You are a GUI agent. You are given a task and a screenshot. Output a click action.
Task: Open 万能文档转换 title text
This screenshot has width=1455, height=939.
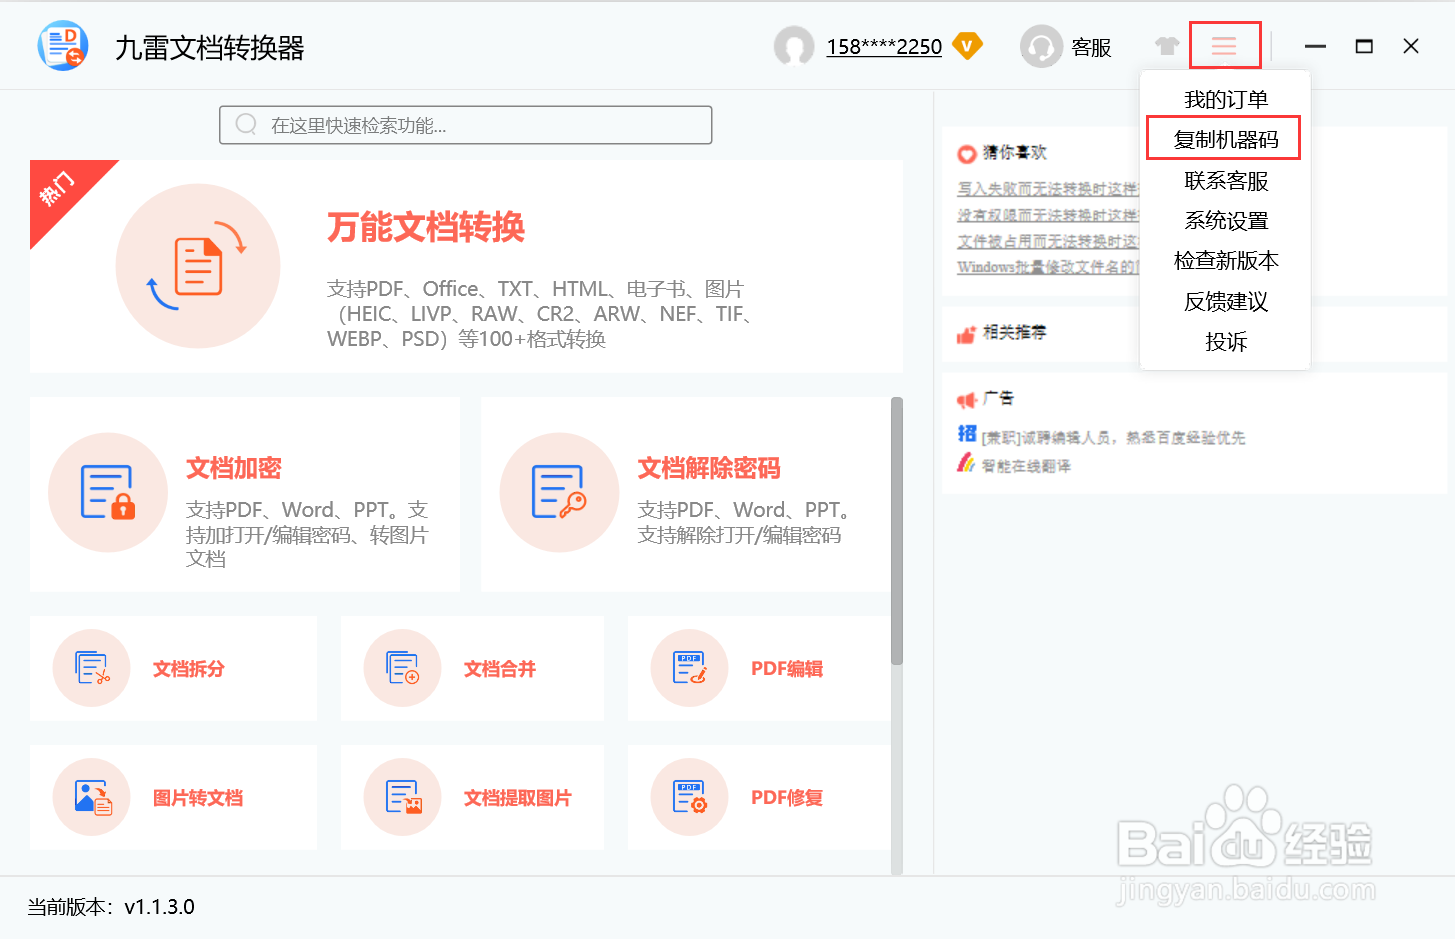coord(426,227)
